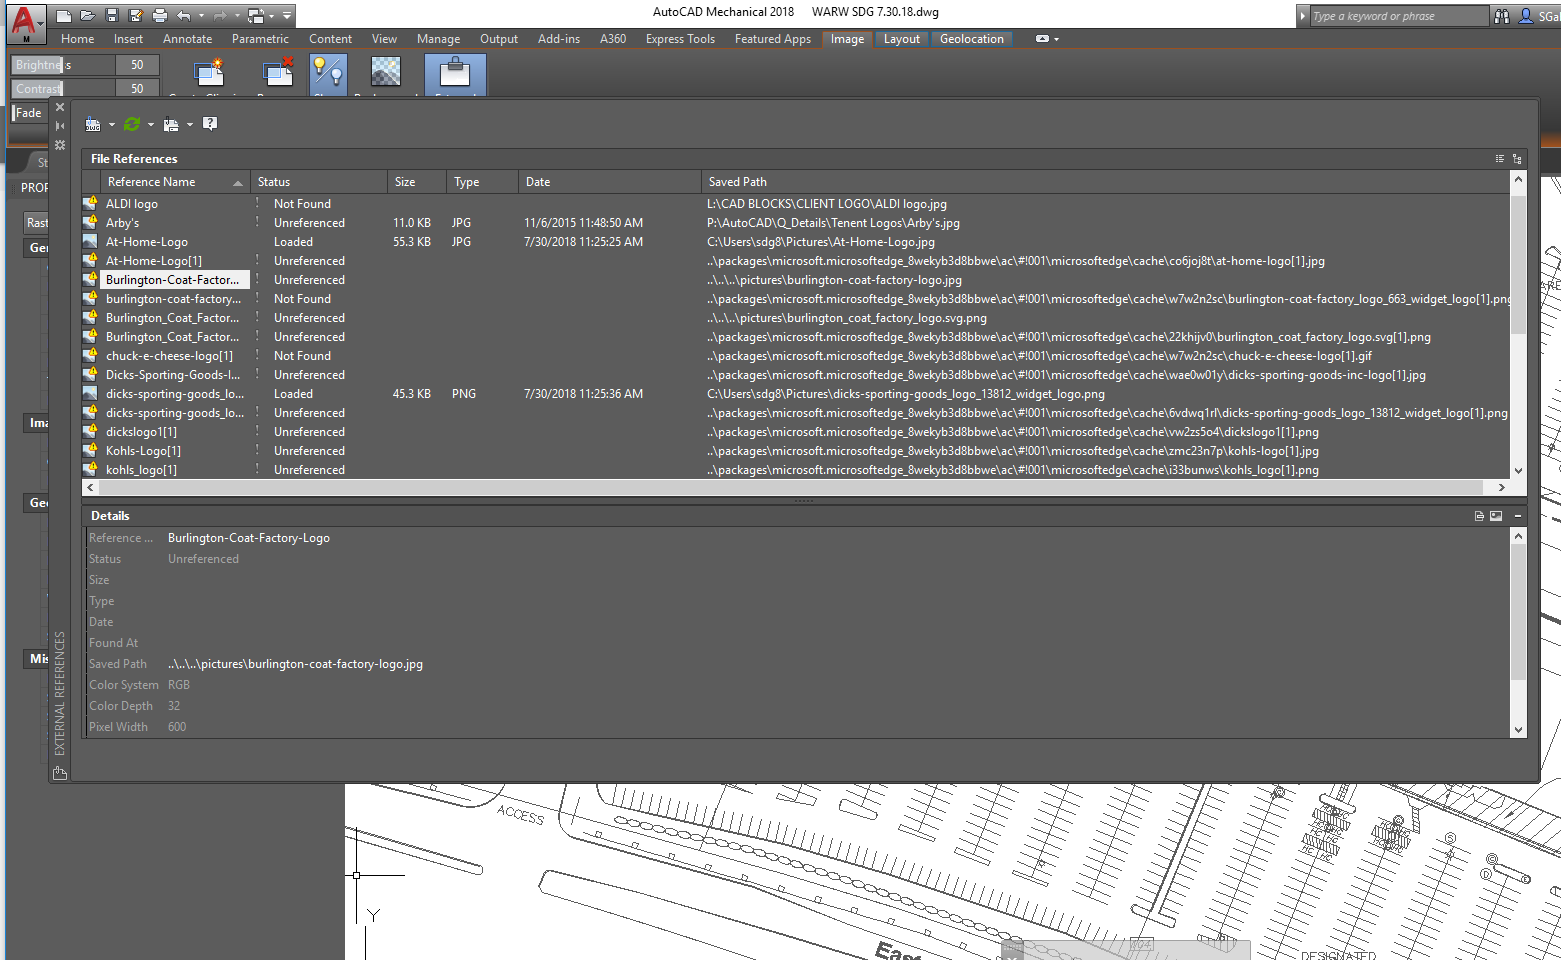Switch to the Layout ribbon tab
Viewport: 1561px width, 960px height.
[902, 39]
